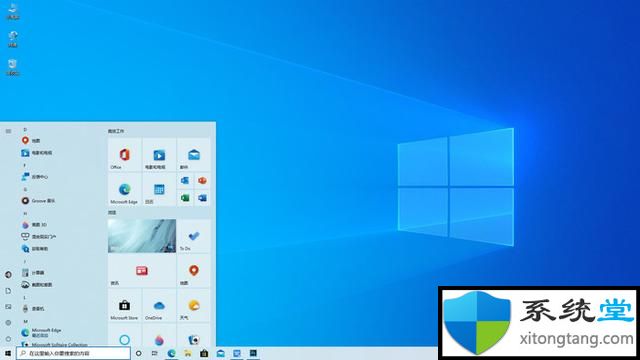This screenshot has height=360, width=640.
Task: Open Settings gear in Start left rail
Action: click(x=8, y=323)
